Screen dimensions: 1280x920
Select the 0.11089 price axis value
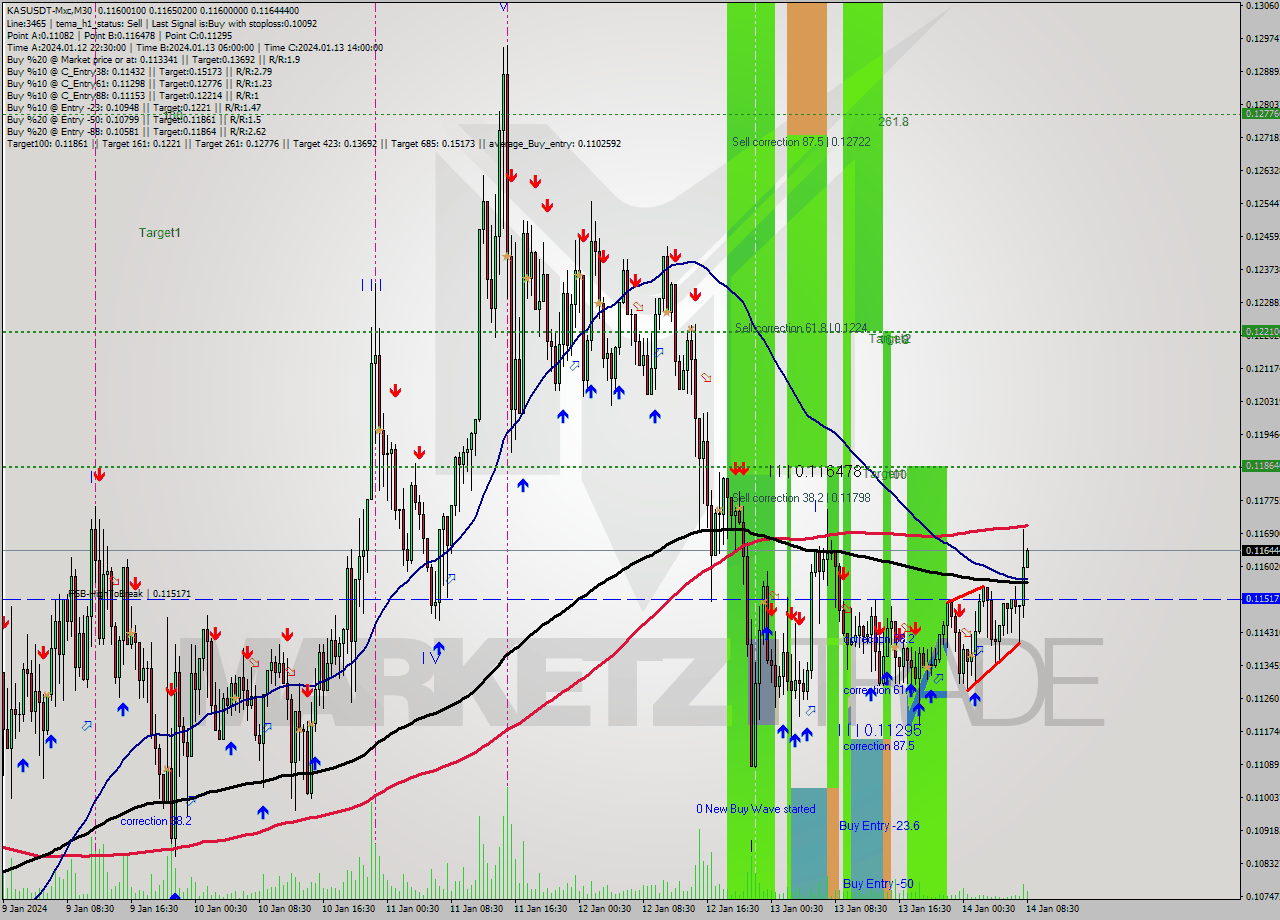[1262, 764]
